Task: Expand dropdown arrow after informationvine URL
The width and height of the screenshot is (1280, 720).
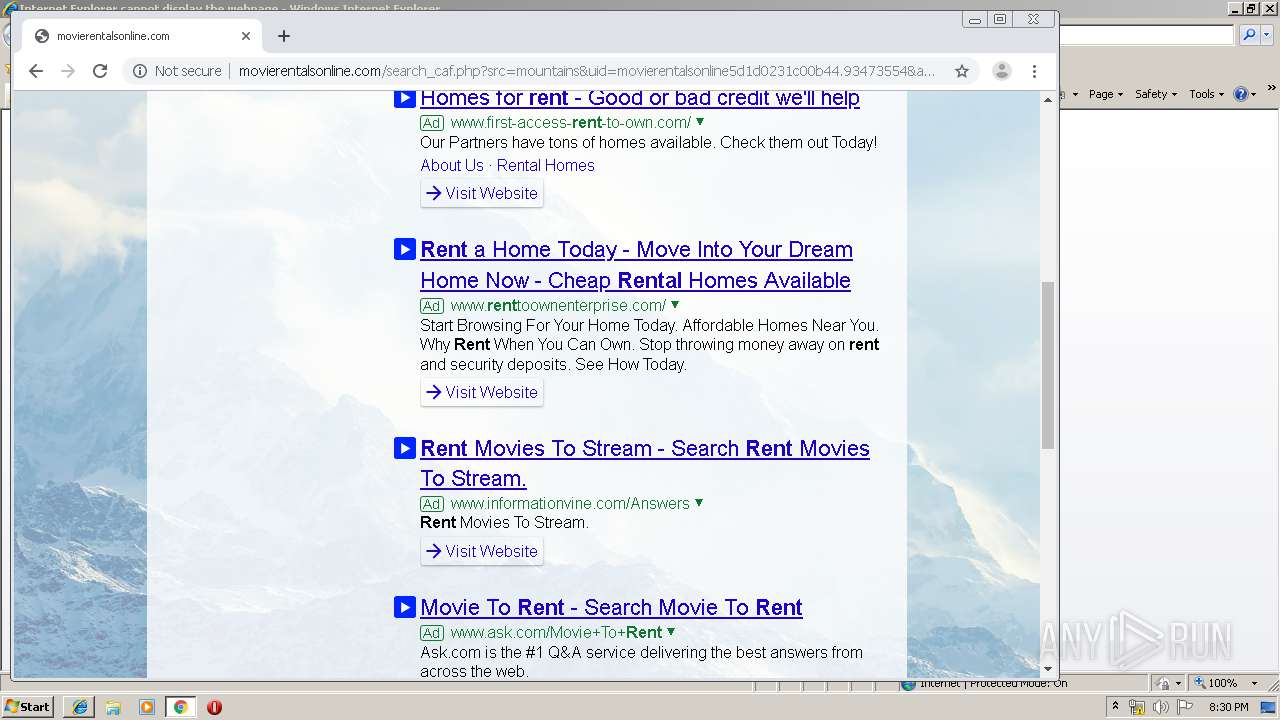Action: click(x=699, y=503)
